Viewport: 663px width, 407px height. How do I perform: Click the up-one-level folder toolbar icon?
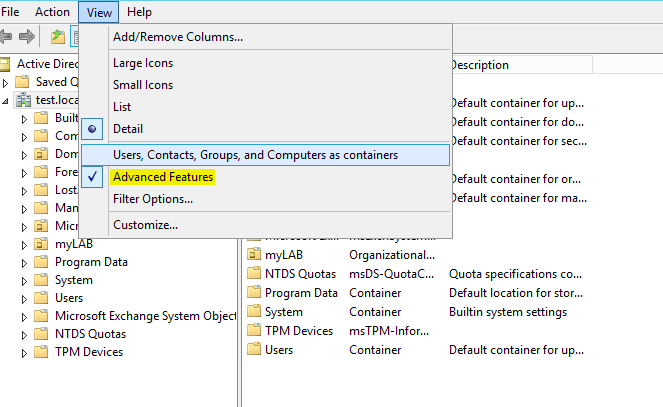pos(58,37)
